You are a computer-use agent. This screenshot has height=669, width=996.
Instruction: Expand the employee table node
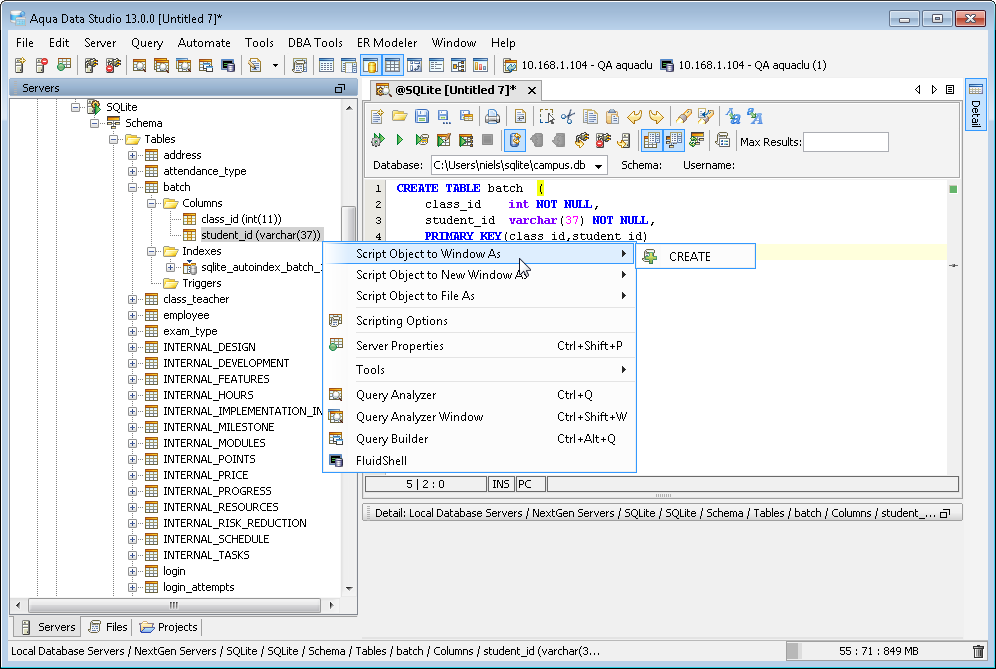tap(132, 315)
